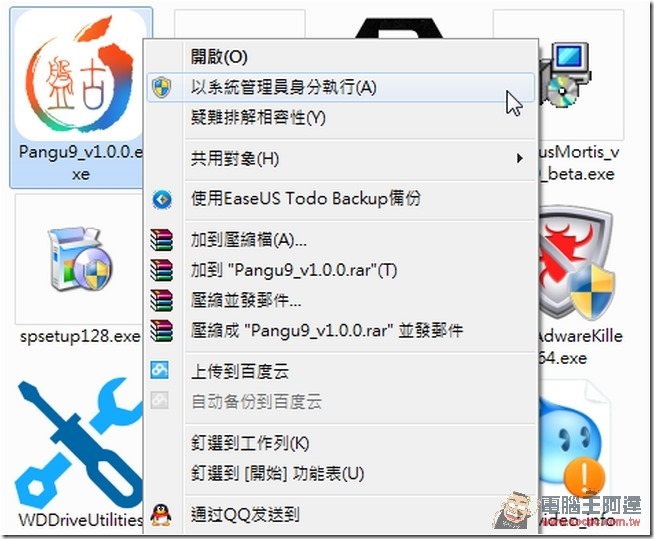Expand the 共用對象(H) submenu arrow

coord(519,159)
